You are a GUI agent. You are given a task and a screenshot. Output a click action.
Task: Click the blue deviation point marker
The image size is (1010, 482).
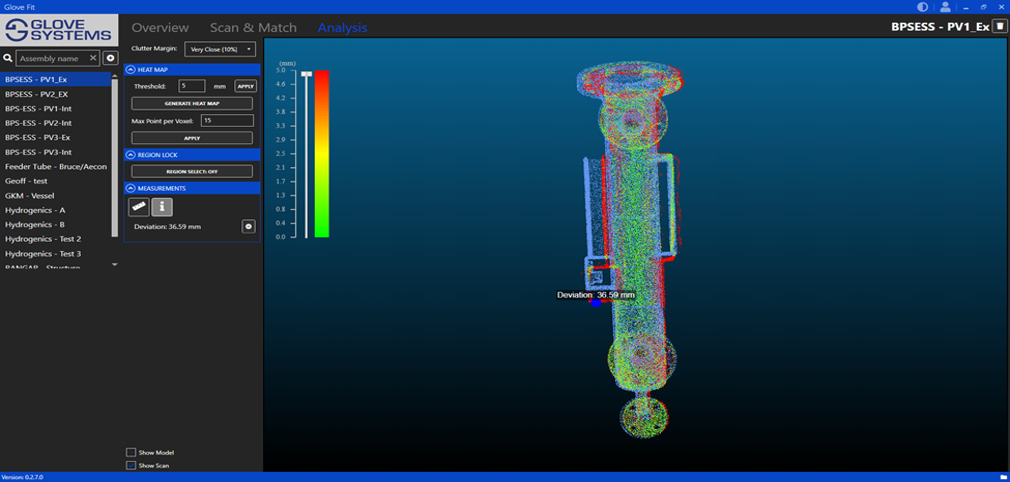(596, 302)
